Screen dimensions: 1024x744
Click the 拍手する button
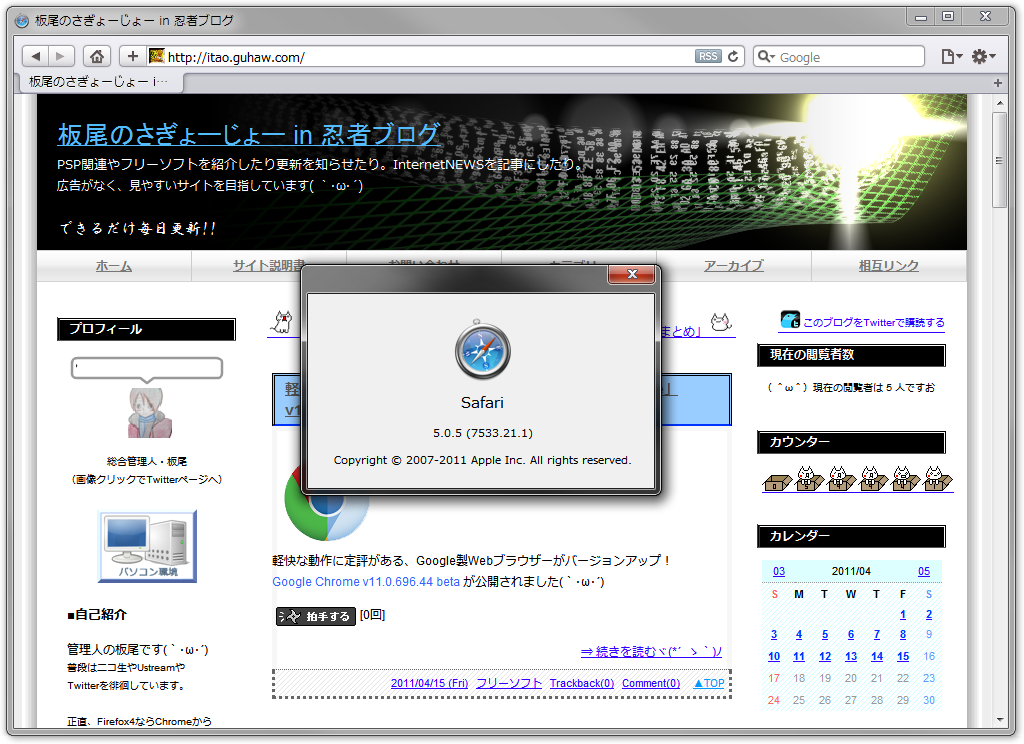tap(315, 616)
